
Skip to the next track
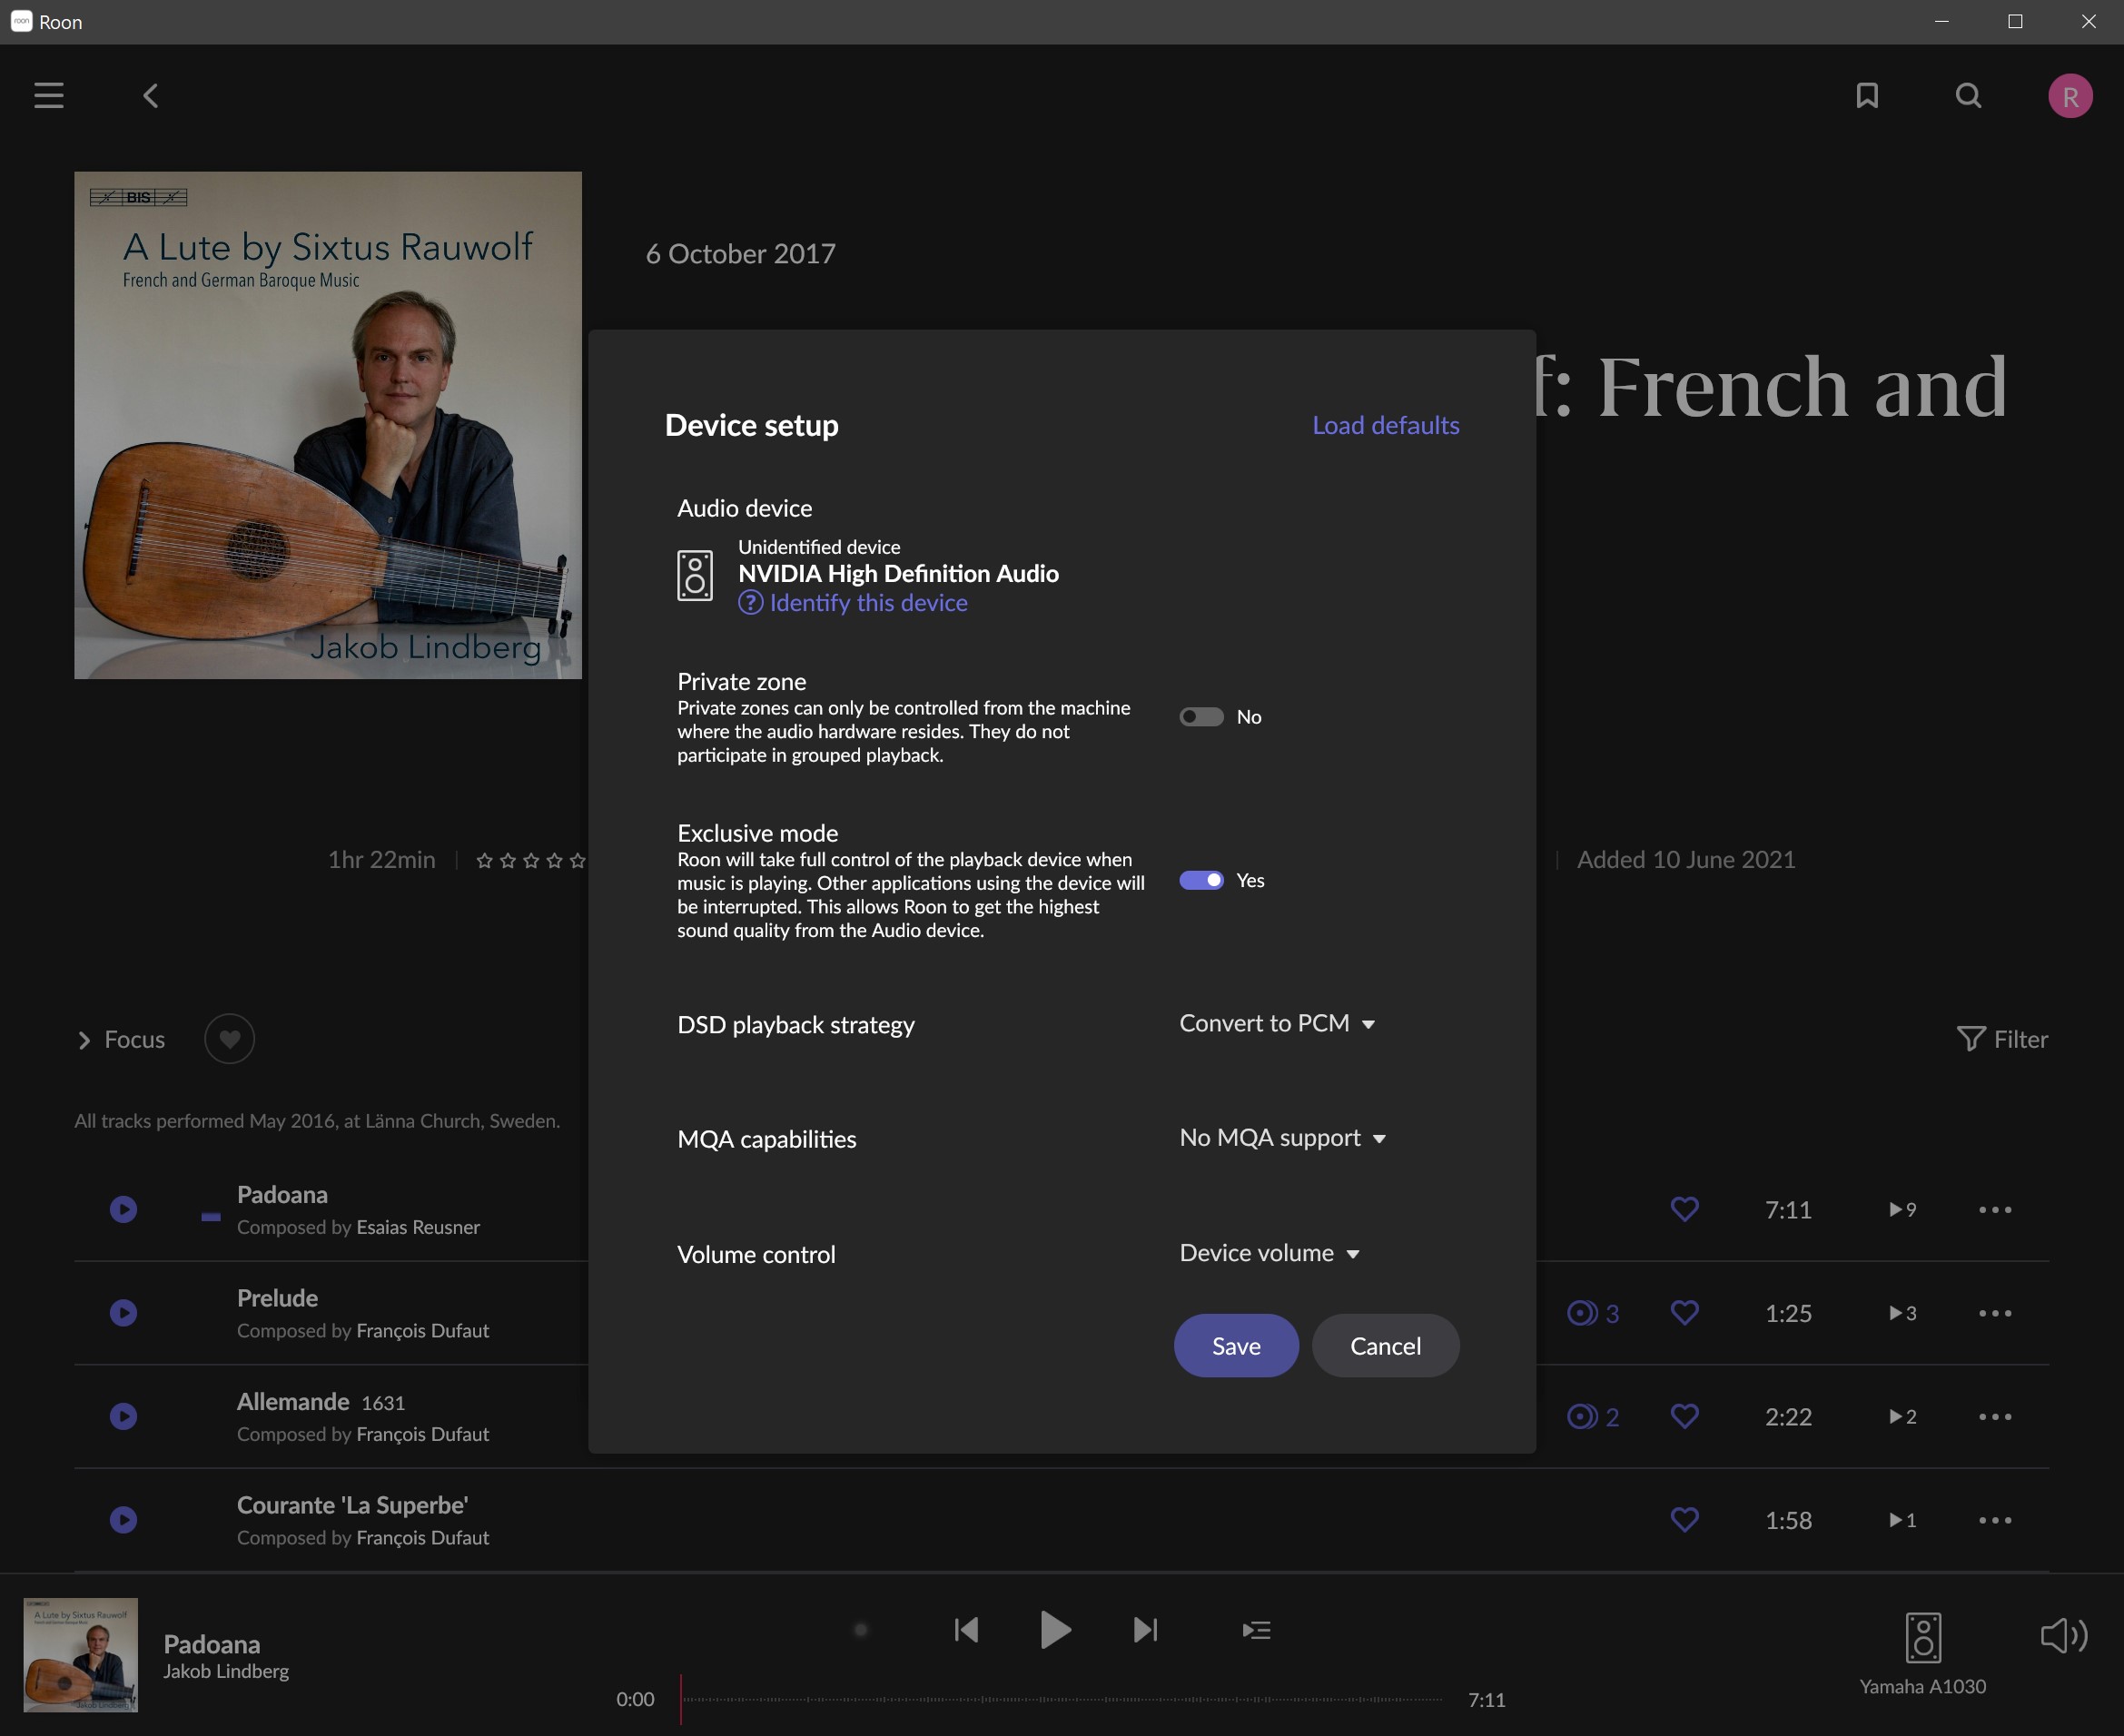(x=1146, y=1631)
